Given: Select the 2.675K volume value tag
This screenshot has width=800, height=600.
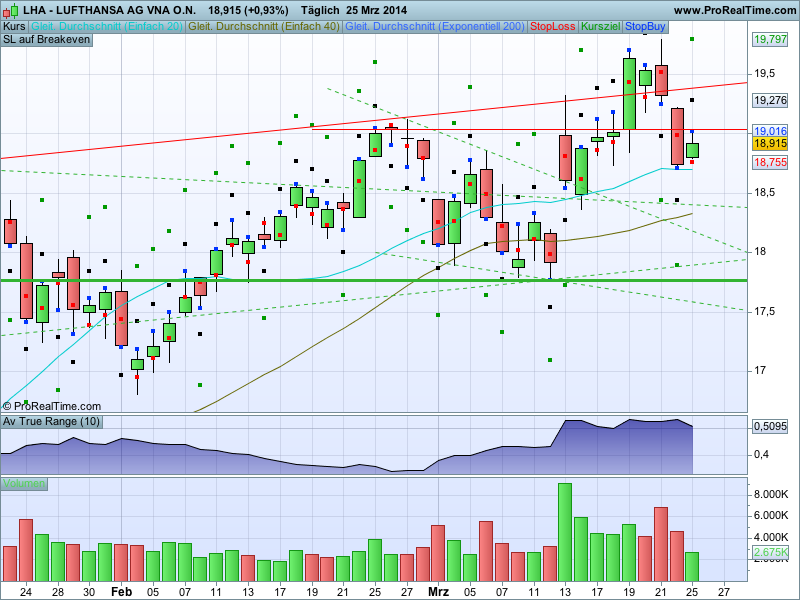Looking at the screenshot, I should pos(770,552).
